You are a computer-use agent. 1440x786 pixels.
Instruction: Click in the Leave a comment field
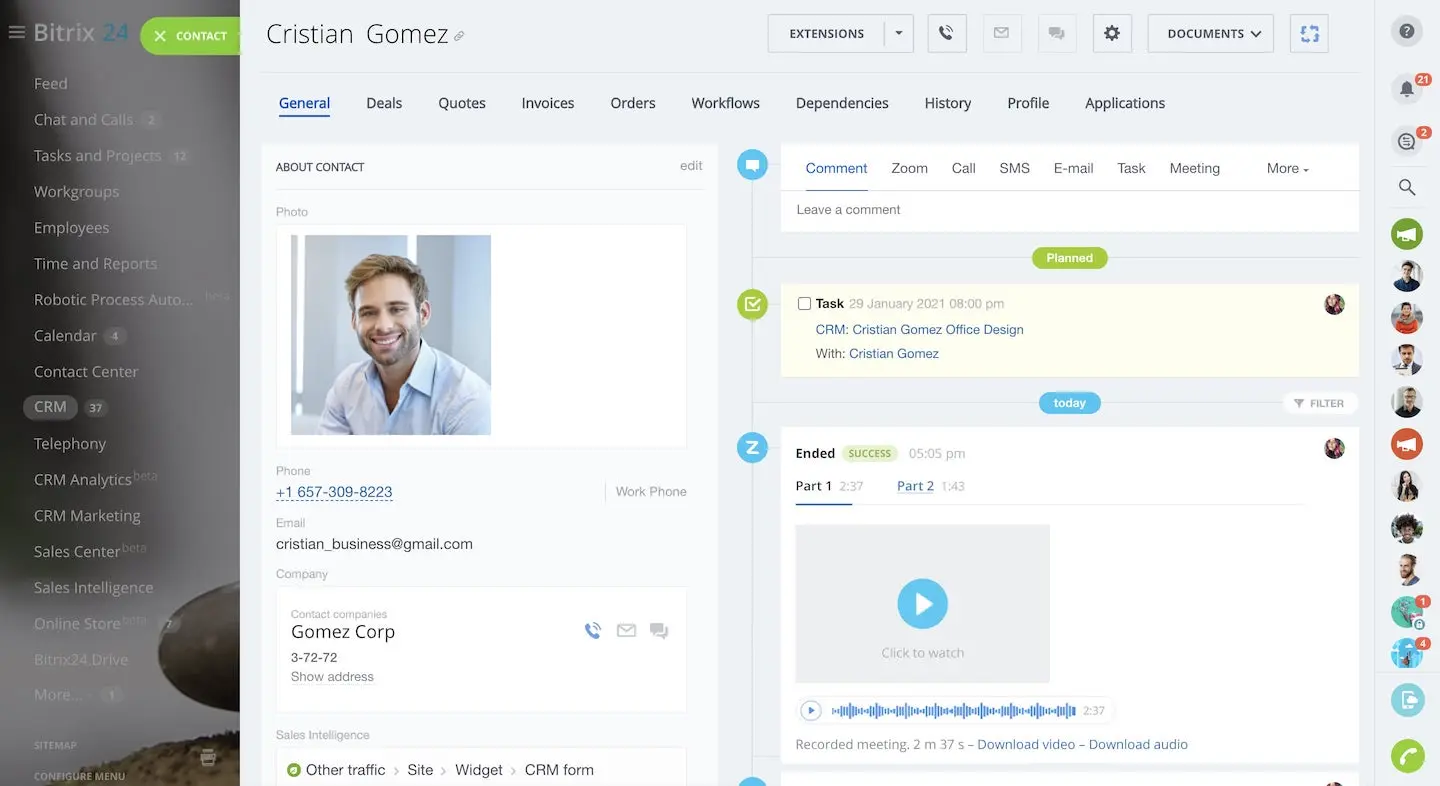point(1068,210)
